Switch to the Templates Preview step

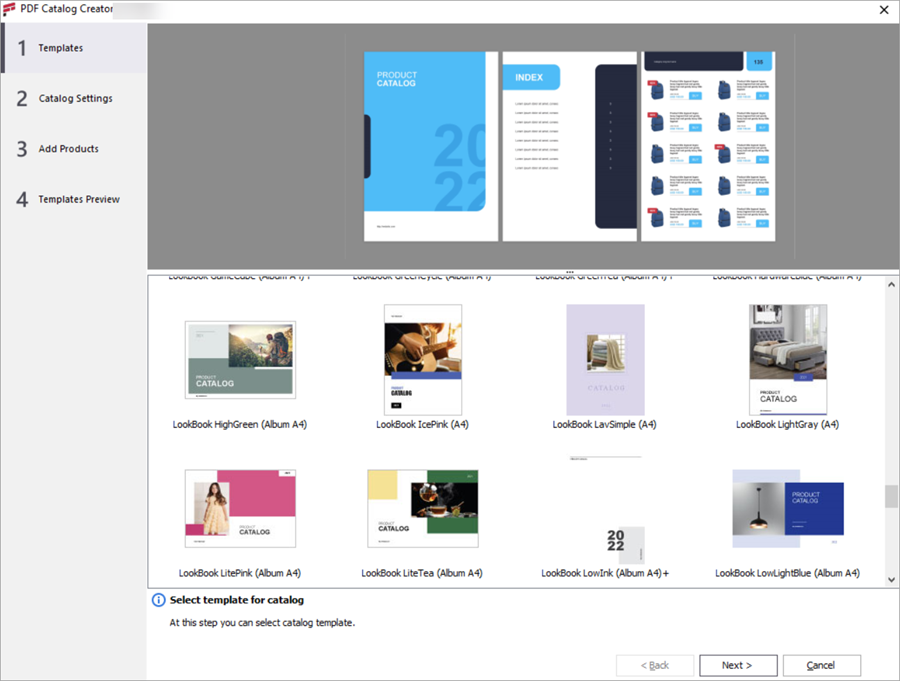70,199
